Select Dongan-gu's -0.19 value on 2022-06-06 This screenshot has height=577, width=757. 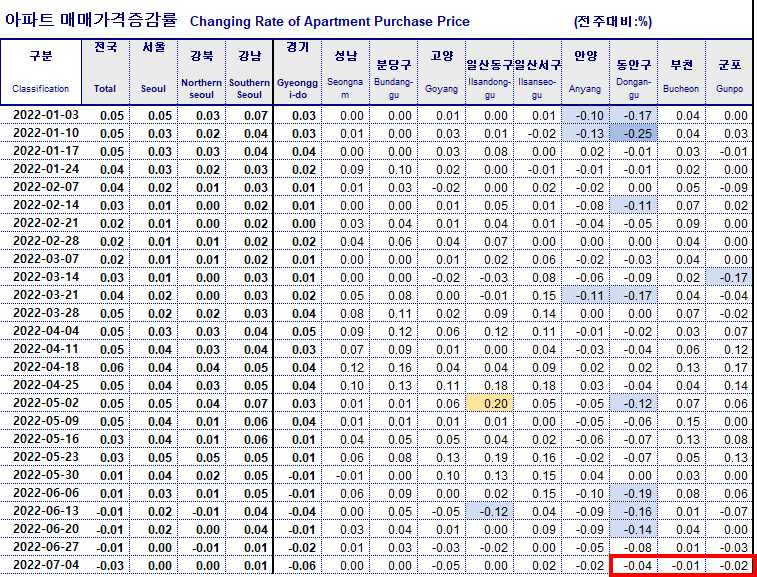(x=633, y=494)
